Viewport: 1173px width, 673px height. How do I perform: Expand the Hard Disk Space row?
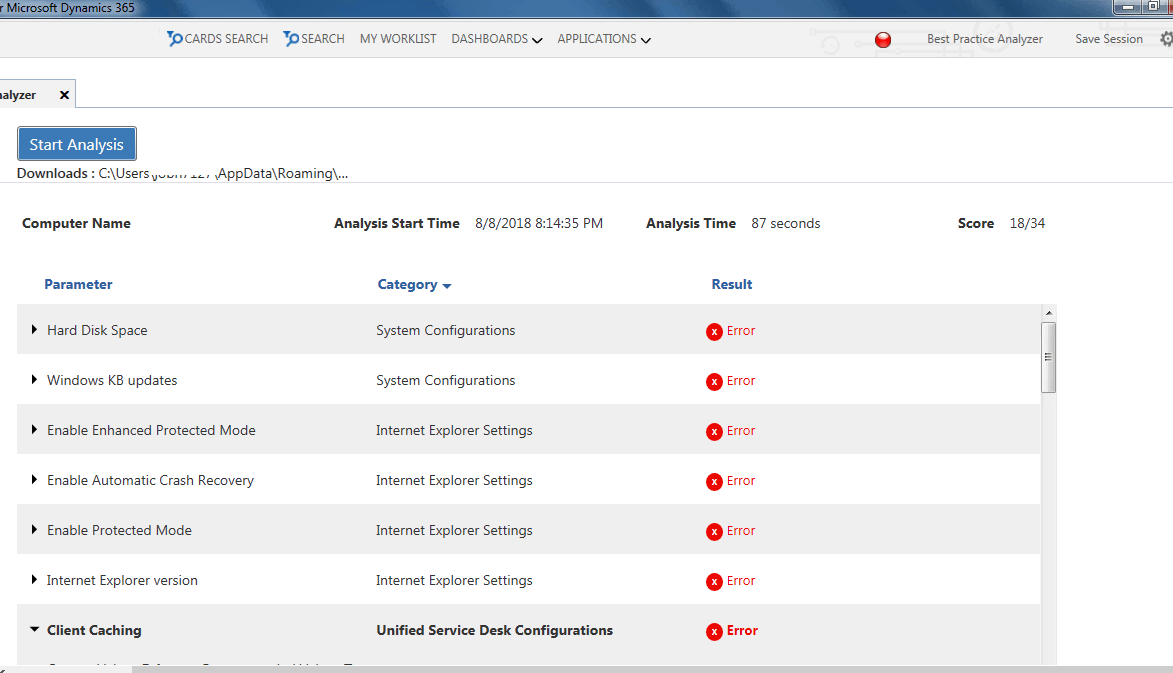34,330
